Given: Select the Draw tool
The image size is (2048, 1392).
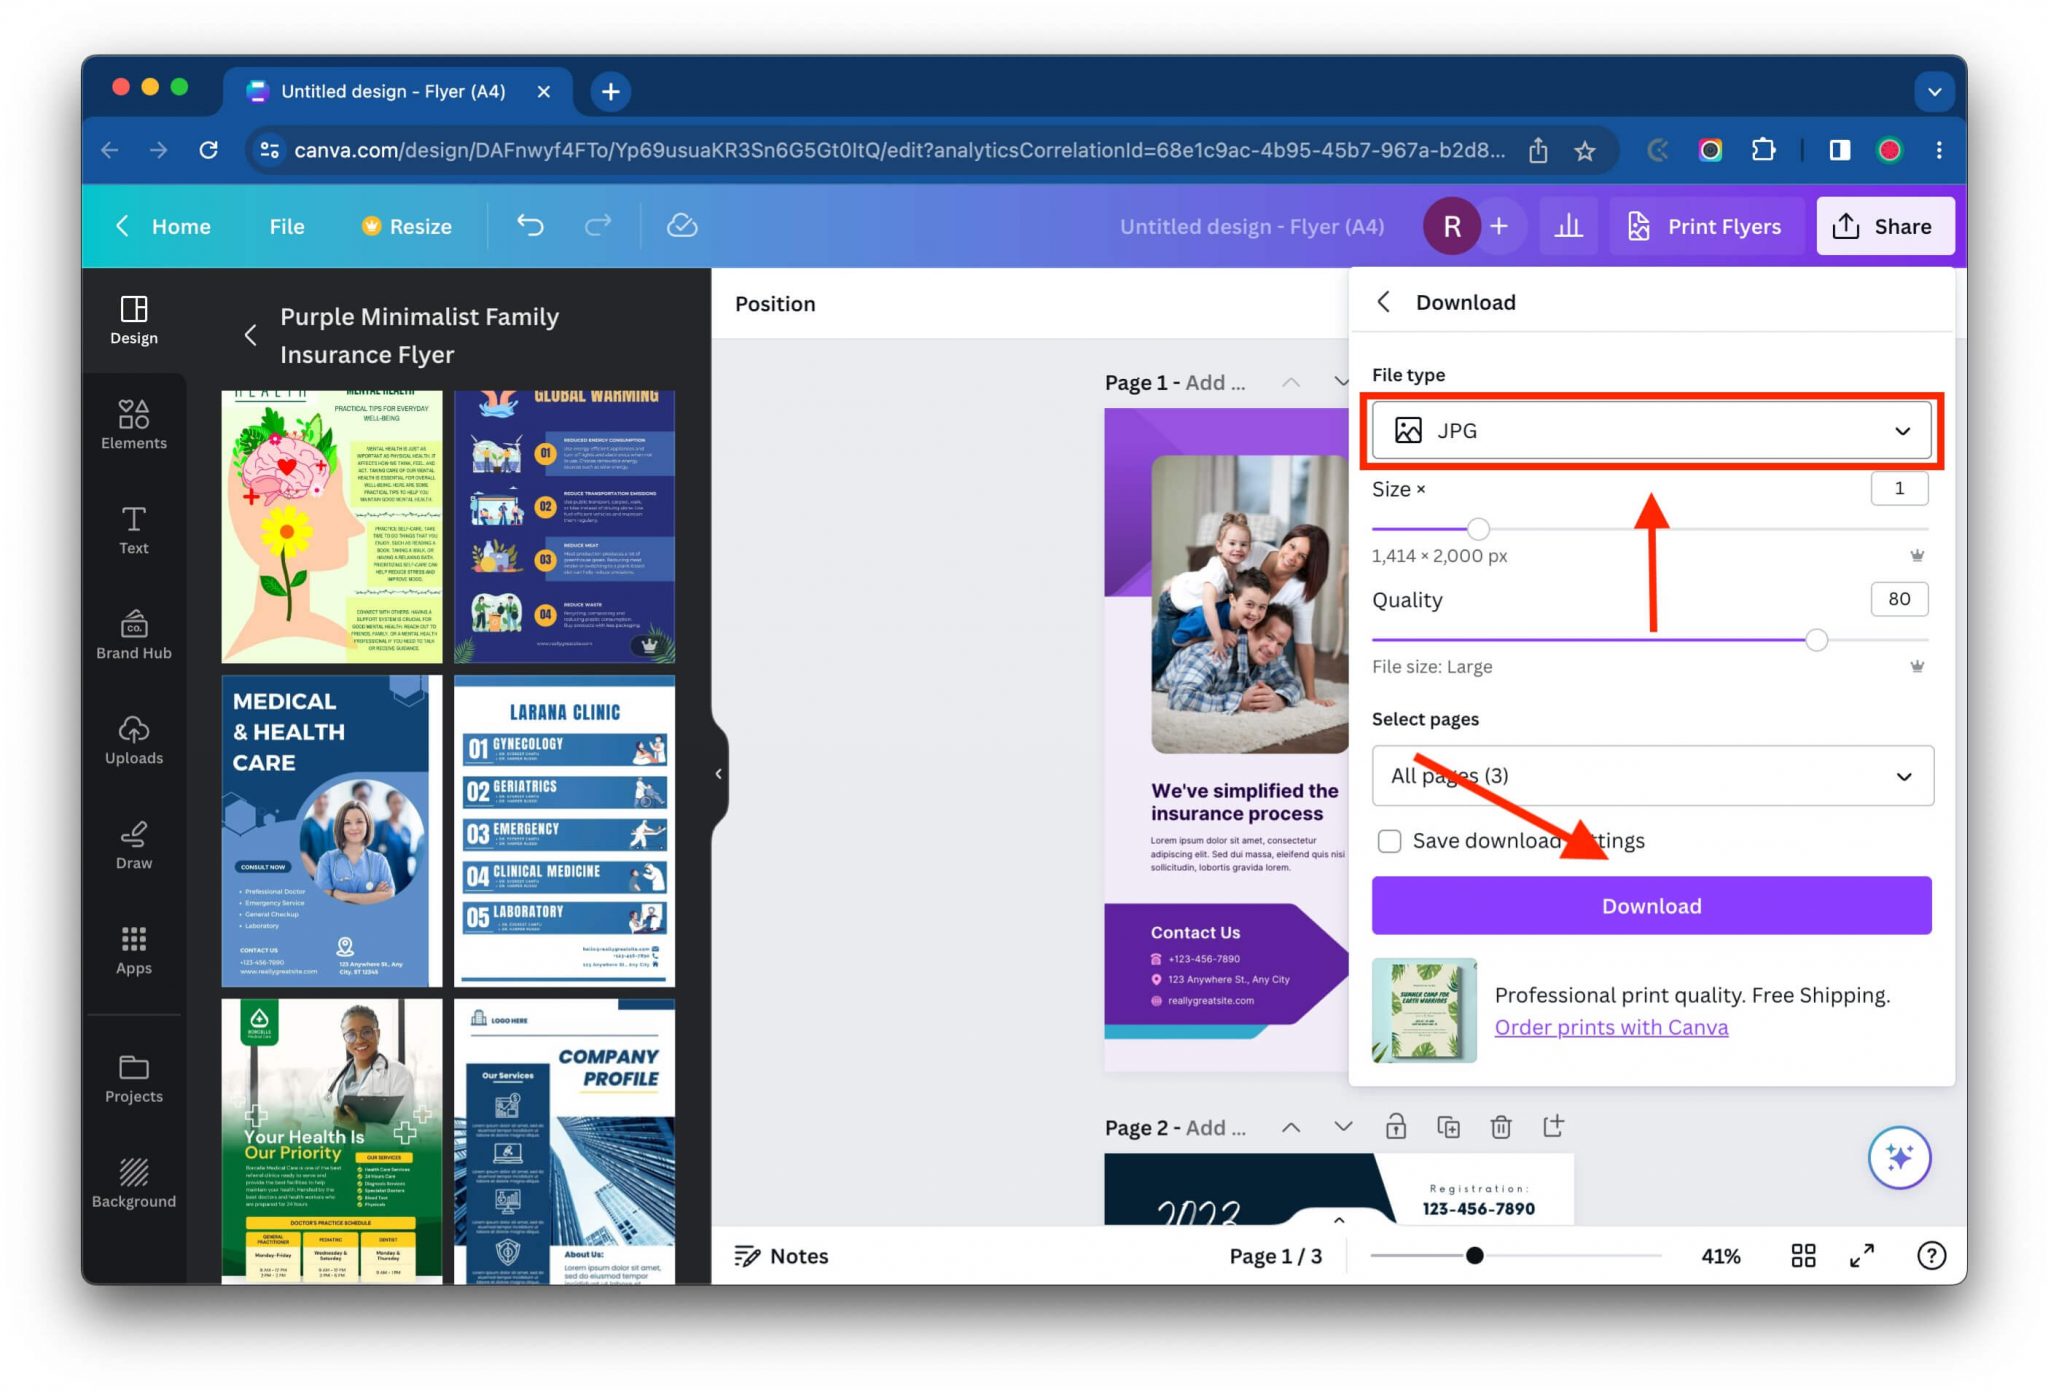Looking at the screenshot, I should coord(133,845).
